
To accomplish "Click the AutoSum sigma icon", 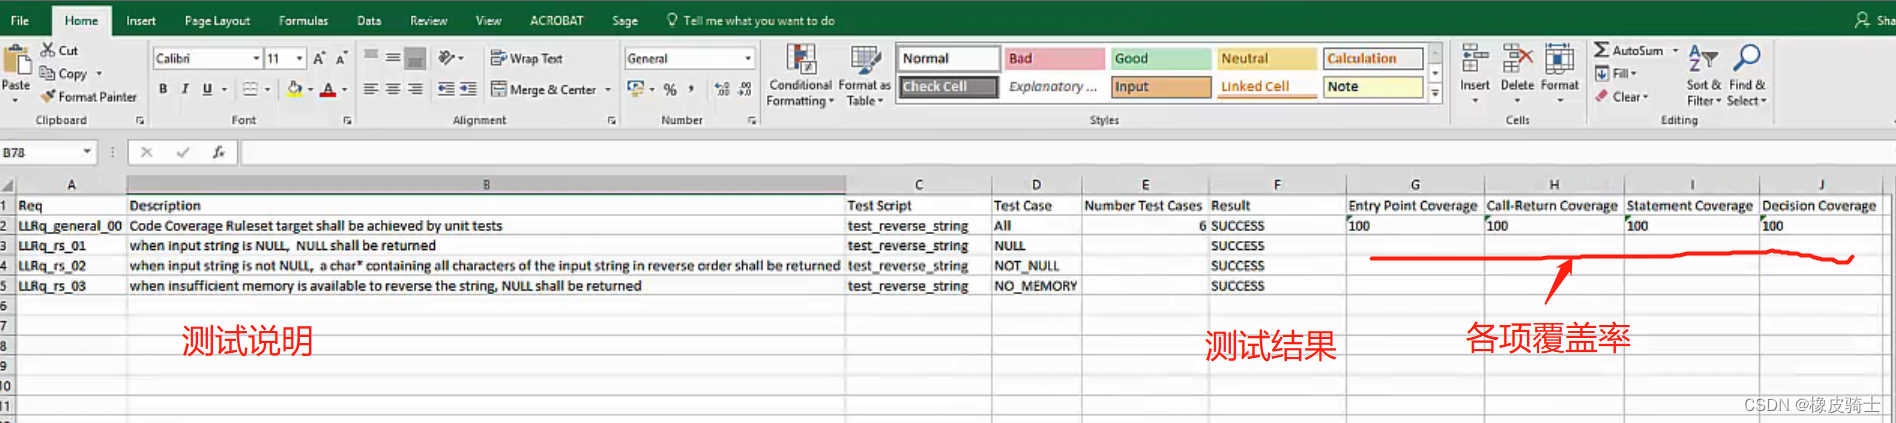I will coord(1601,50).
